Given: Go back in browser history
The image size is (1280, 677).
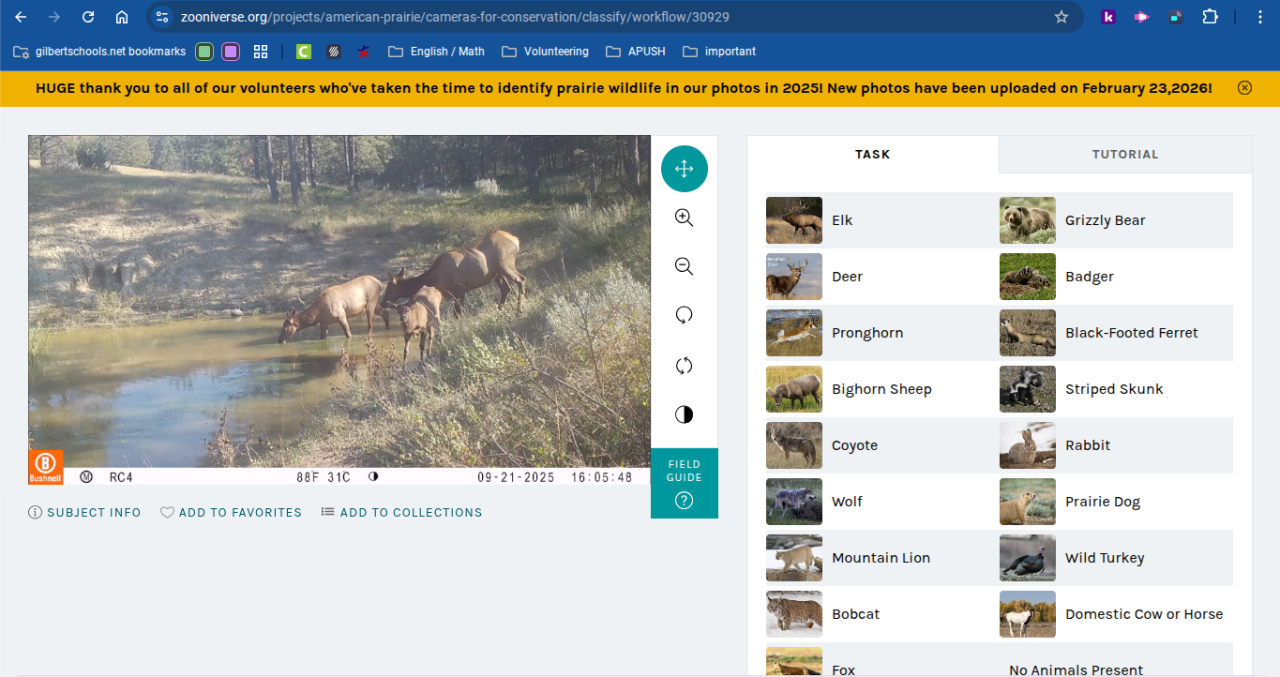Looking at the screenshot, I should click(x=21, y=17).
